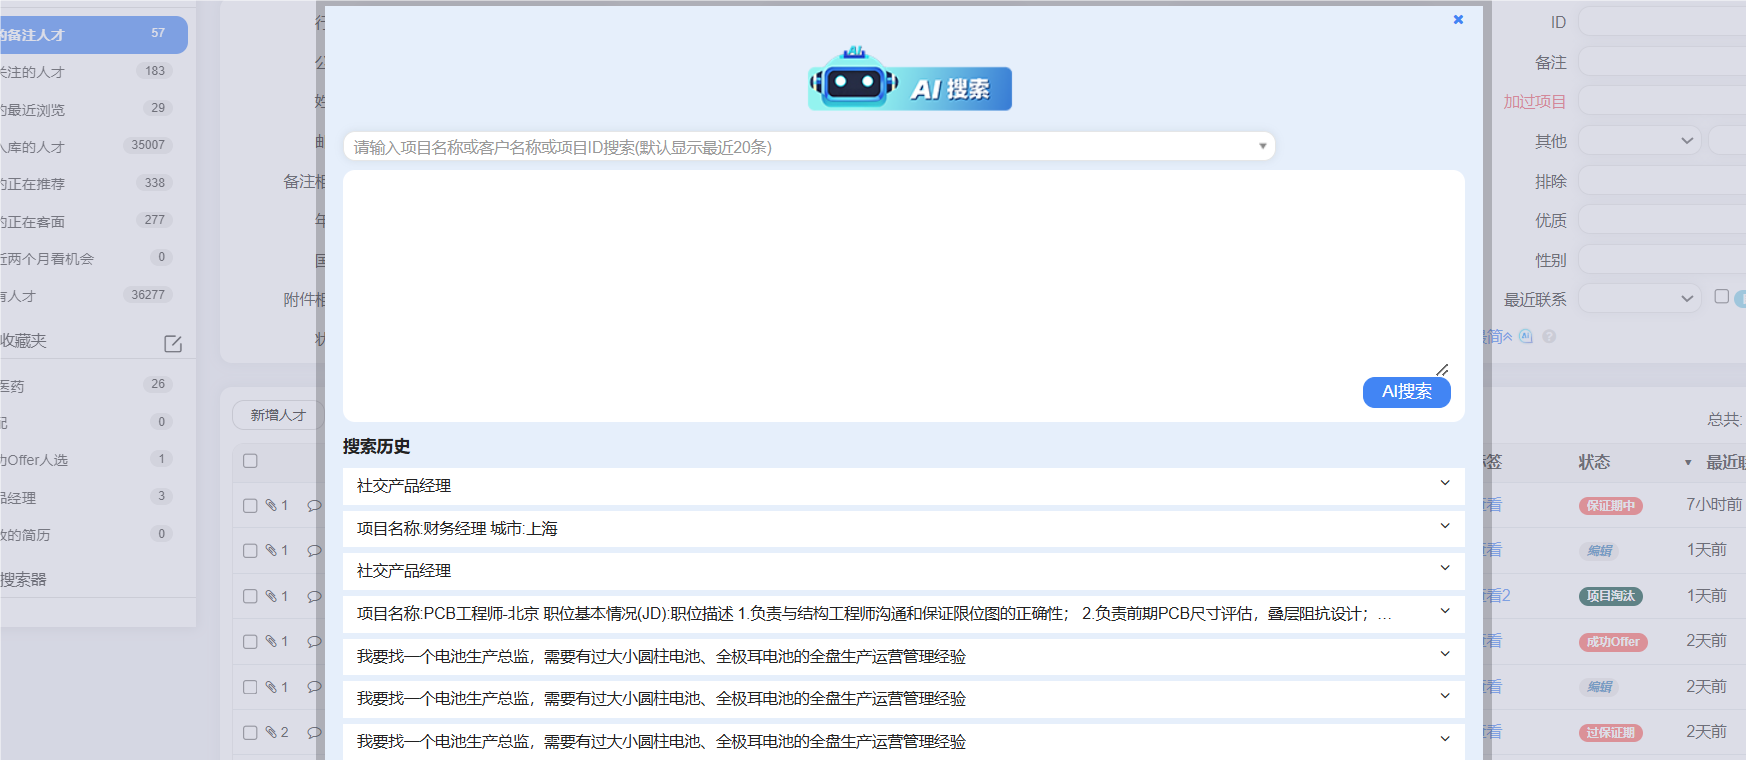The width and height of the screenshot is (1746, 760).
Task: Open the comment bubble in the 项目淘汰 row
Action: [x=313, y=596]
